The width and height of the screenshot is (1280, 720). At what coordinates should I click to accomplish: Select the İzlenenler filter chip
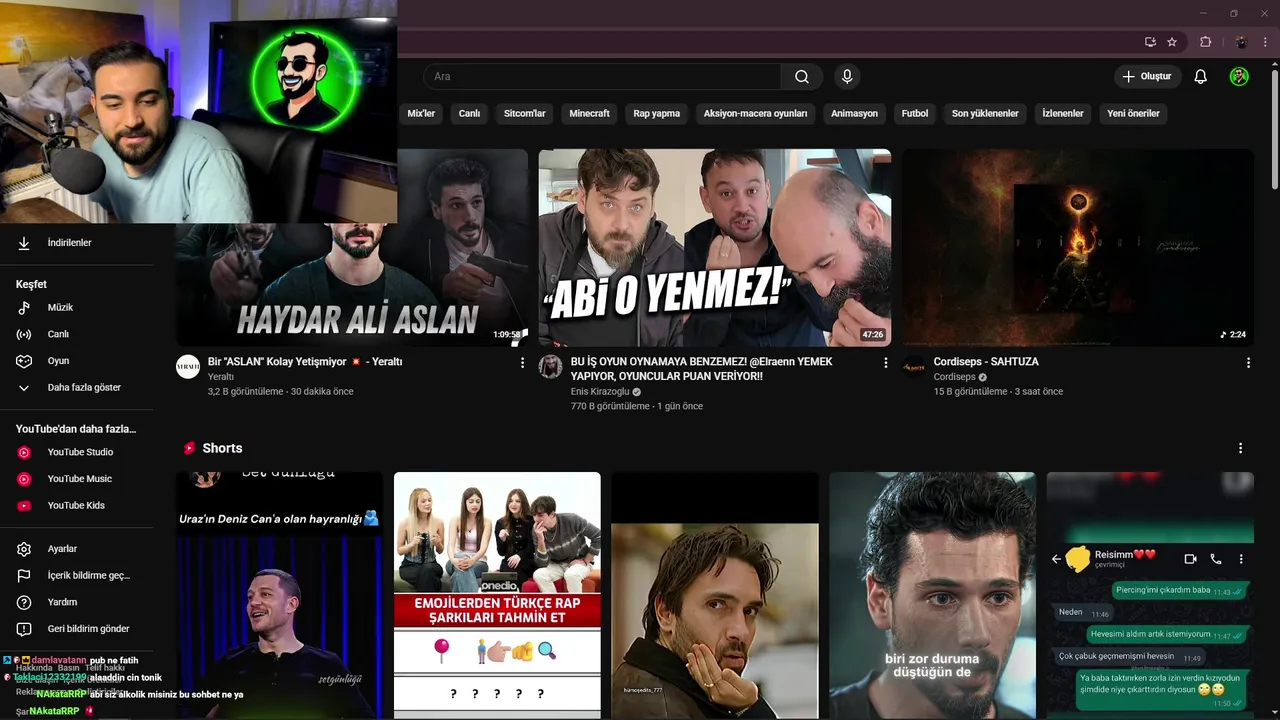point(1063,114)
